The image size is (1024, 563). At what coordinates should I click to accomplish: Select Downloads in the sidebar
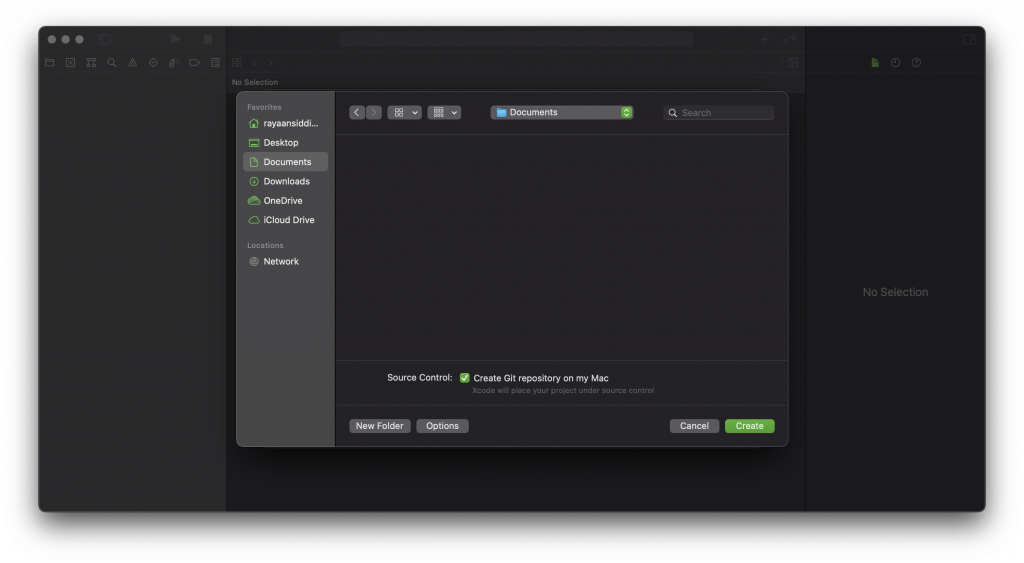pos(285,181)
